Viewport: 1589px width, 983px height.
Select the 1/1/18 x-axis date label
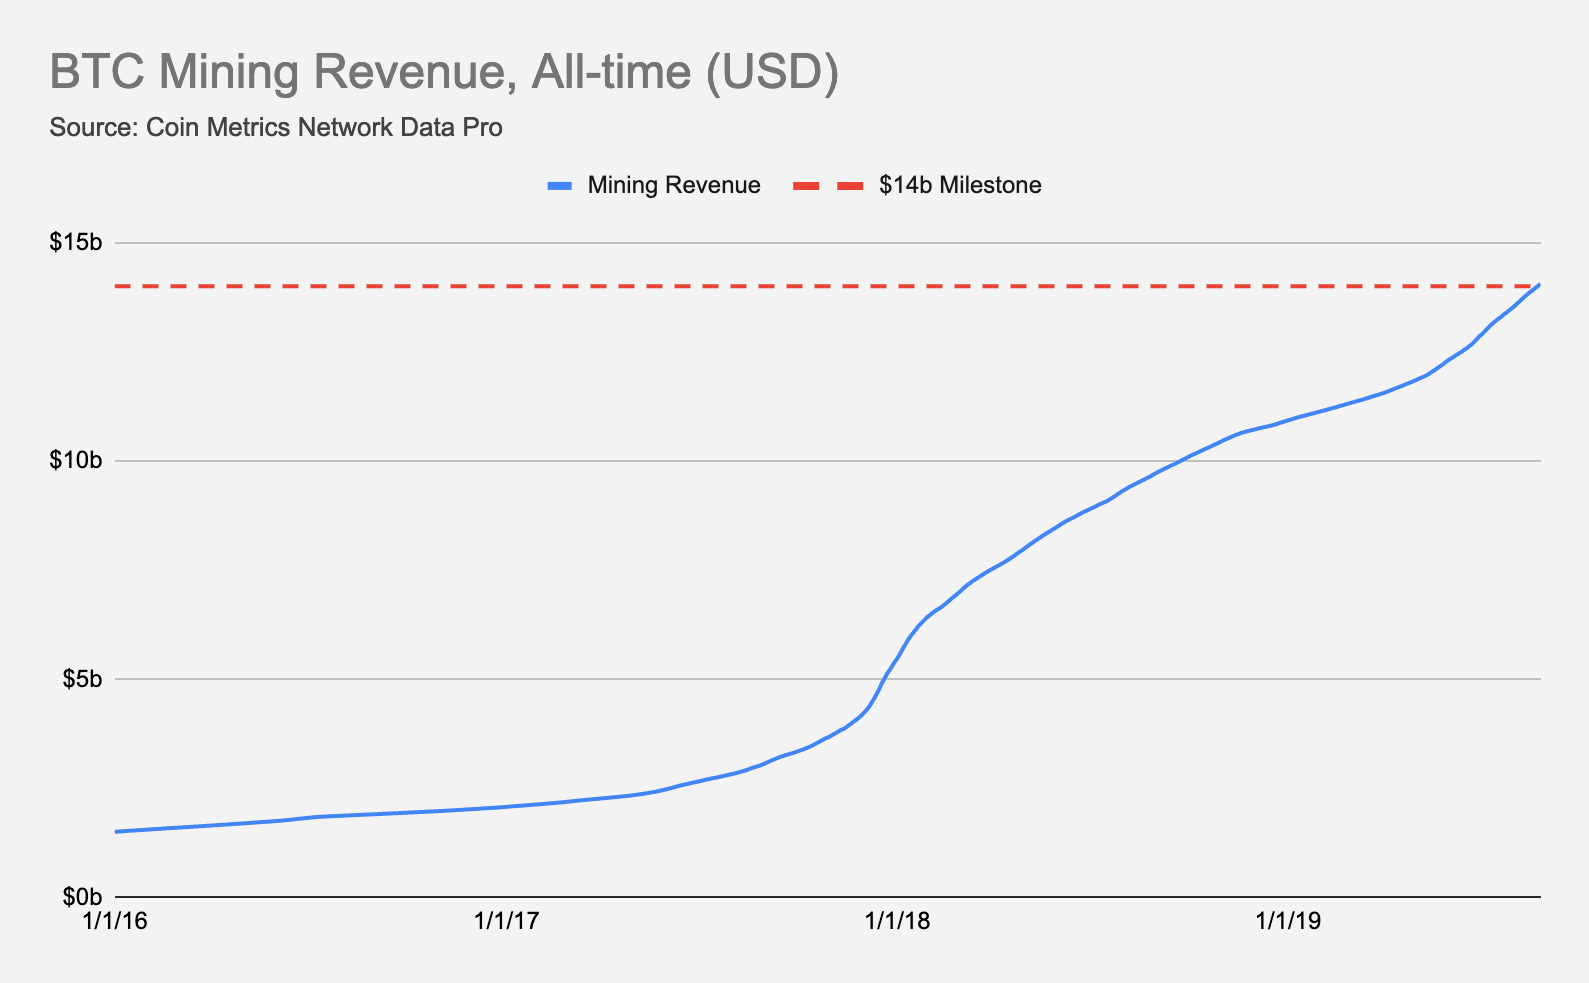point(897,921)
